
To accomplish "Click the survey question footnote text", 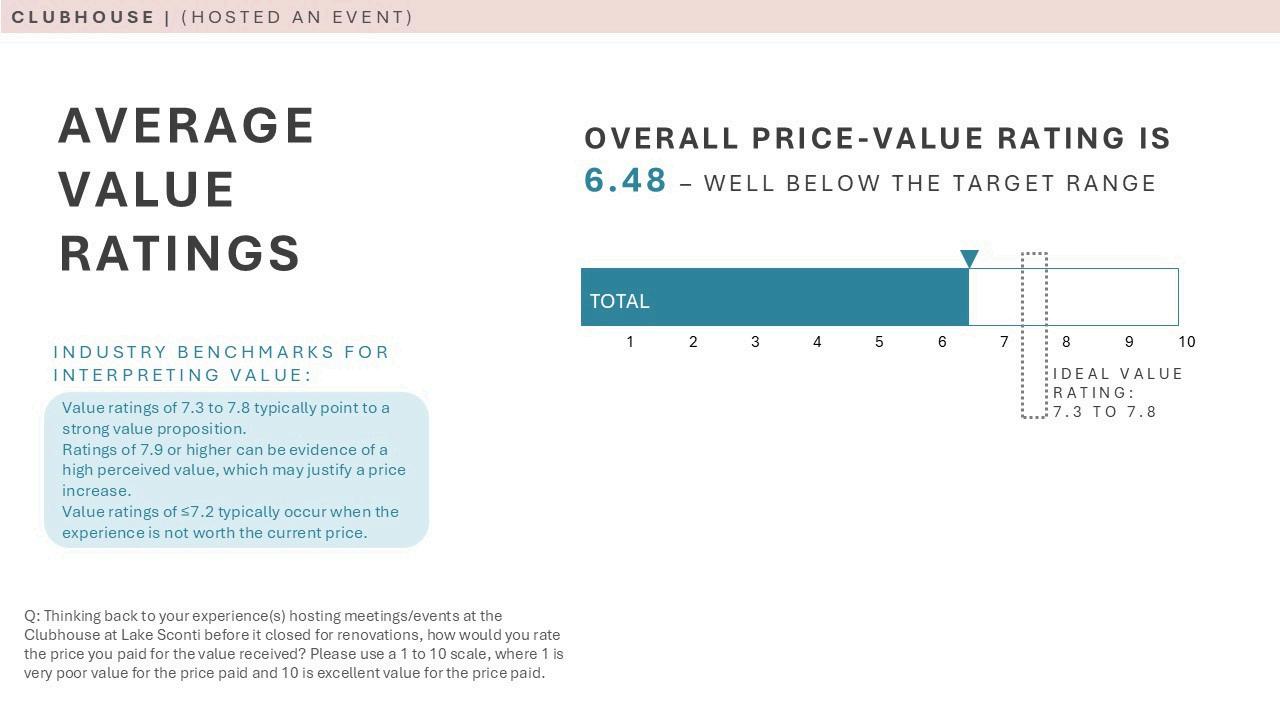I will 294,644.
